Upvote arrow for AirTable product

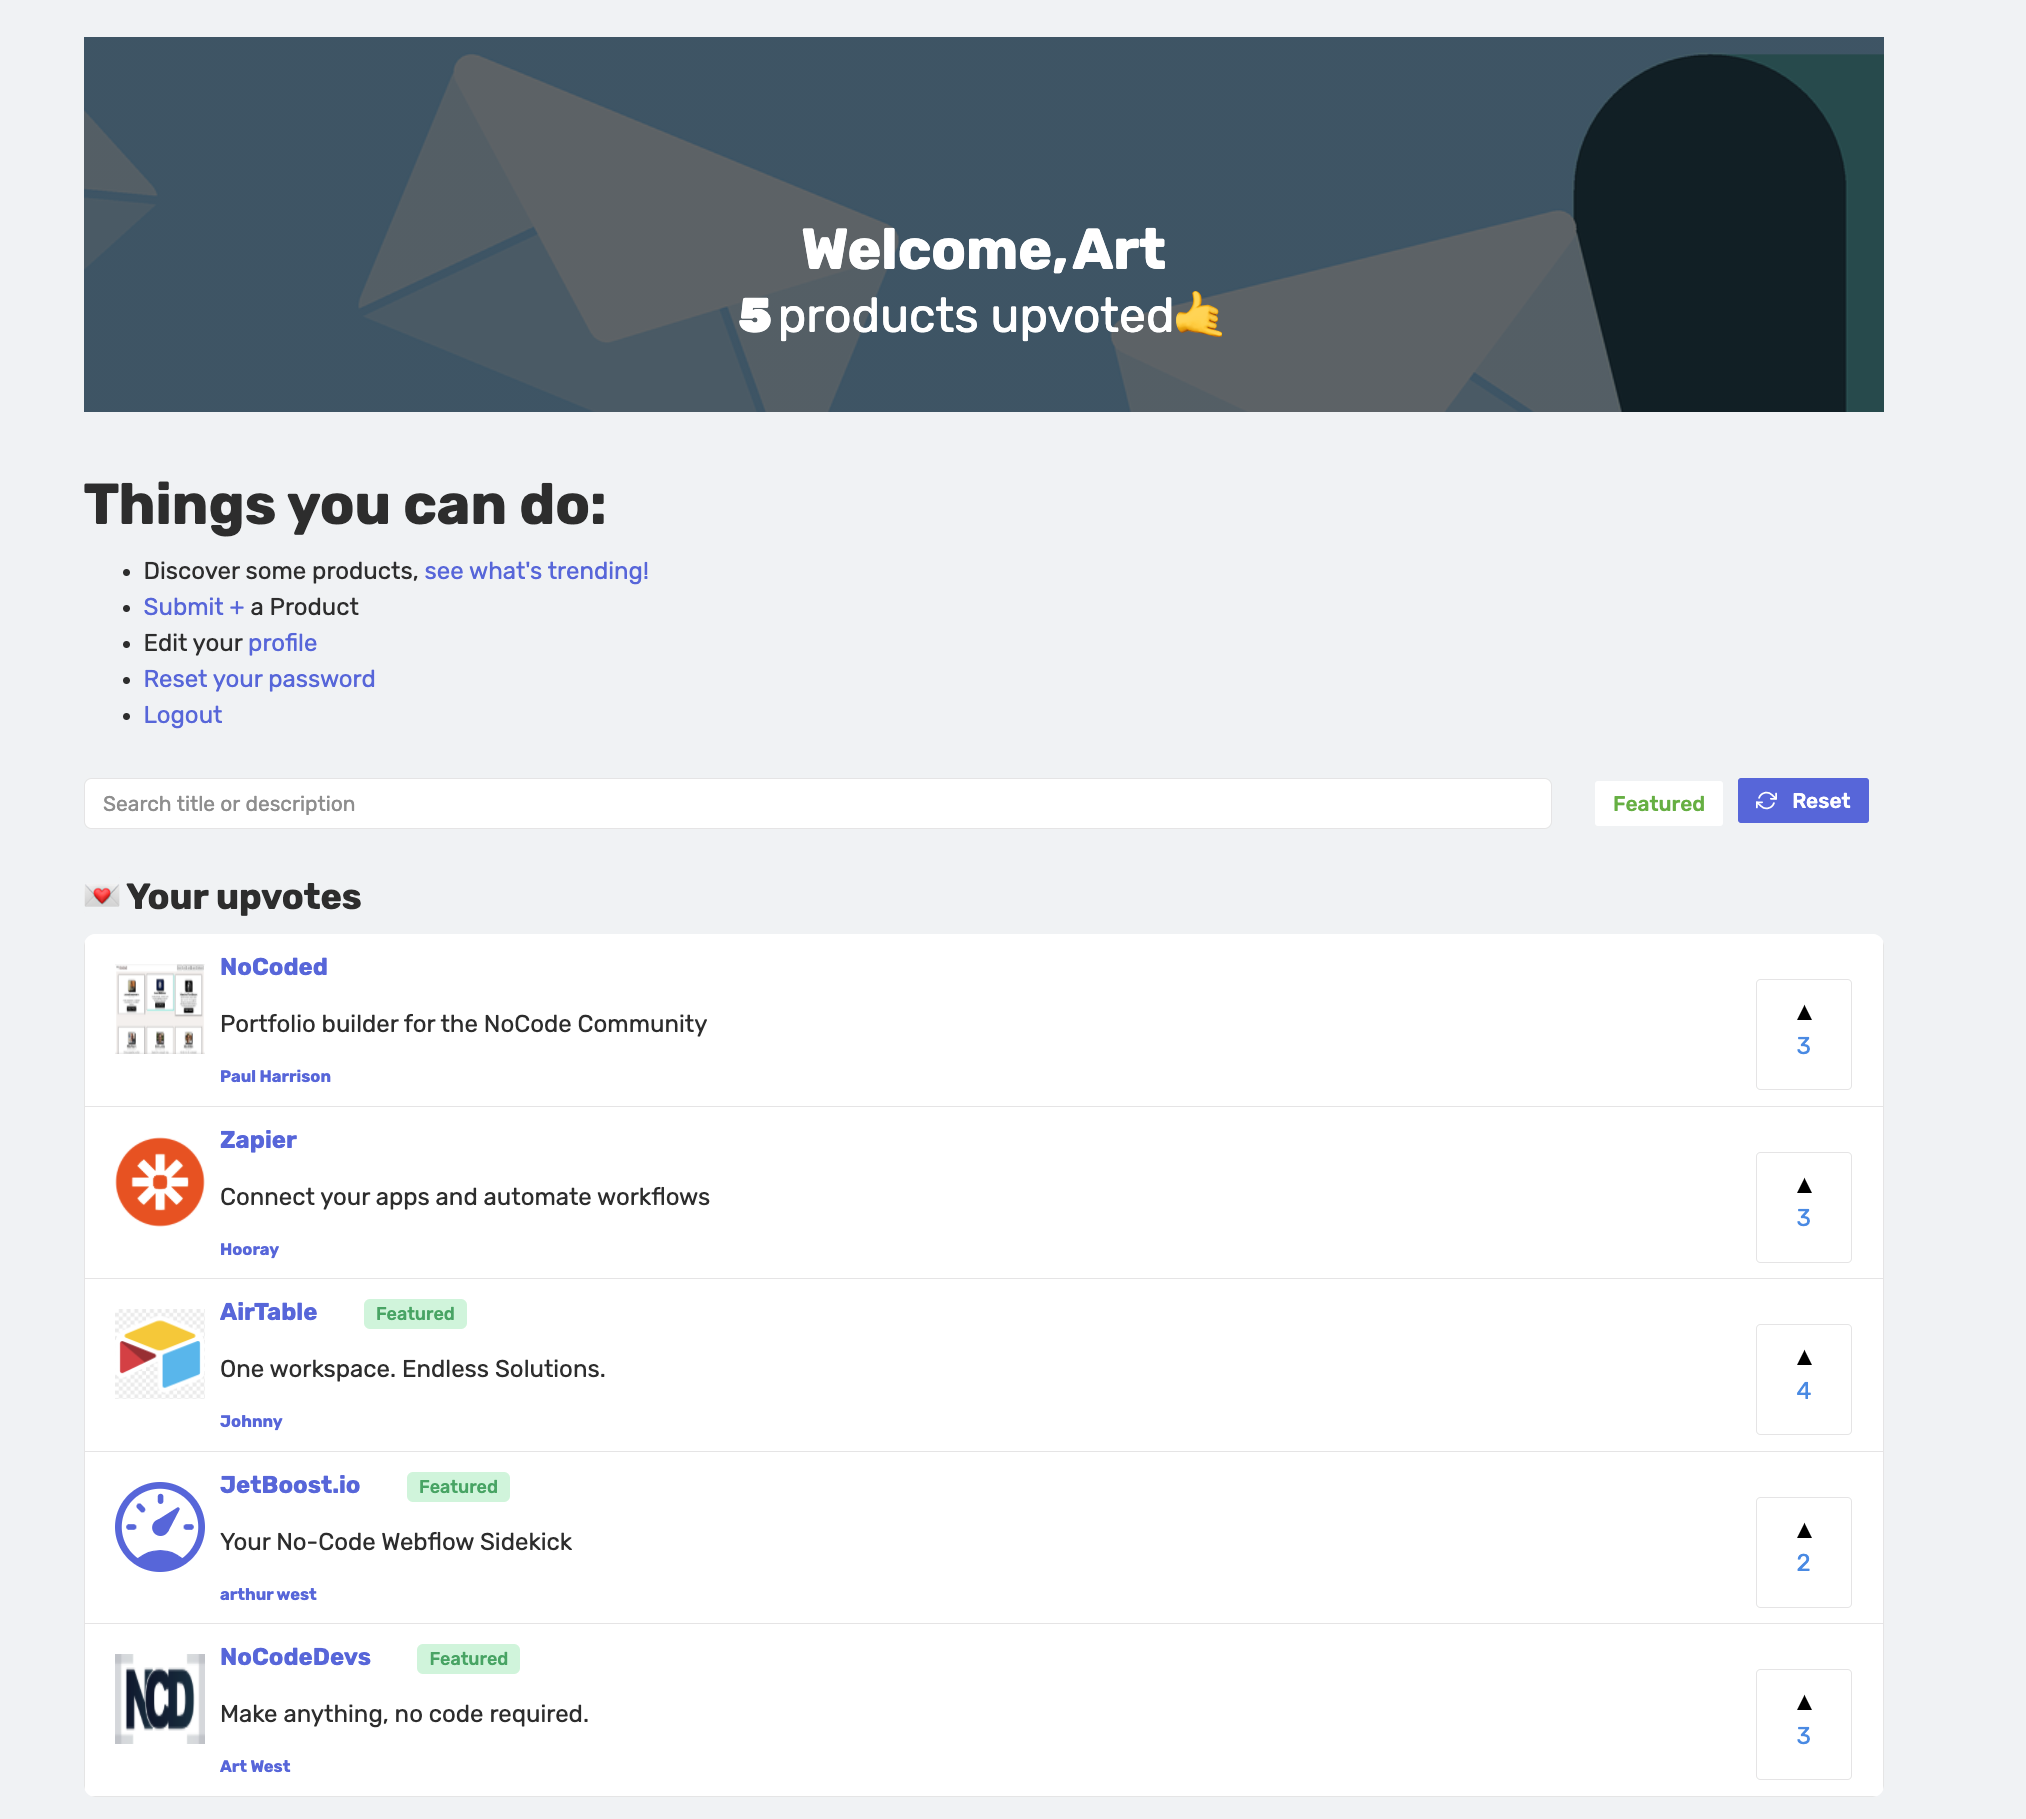coord(1803,1358)
